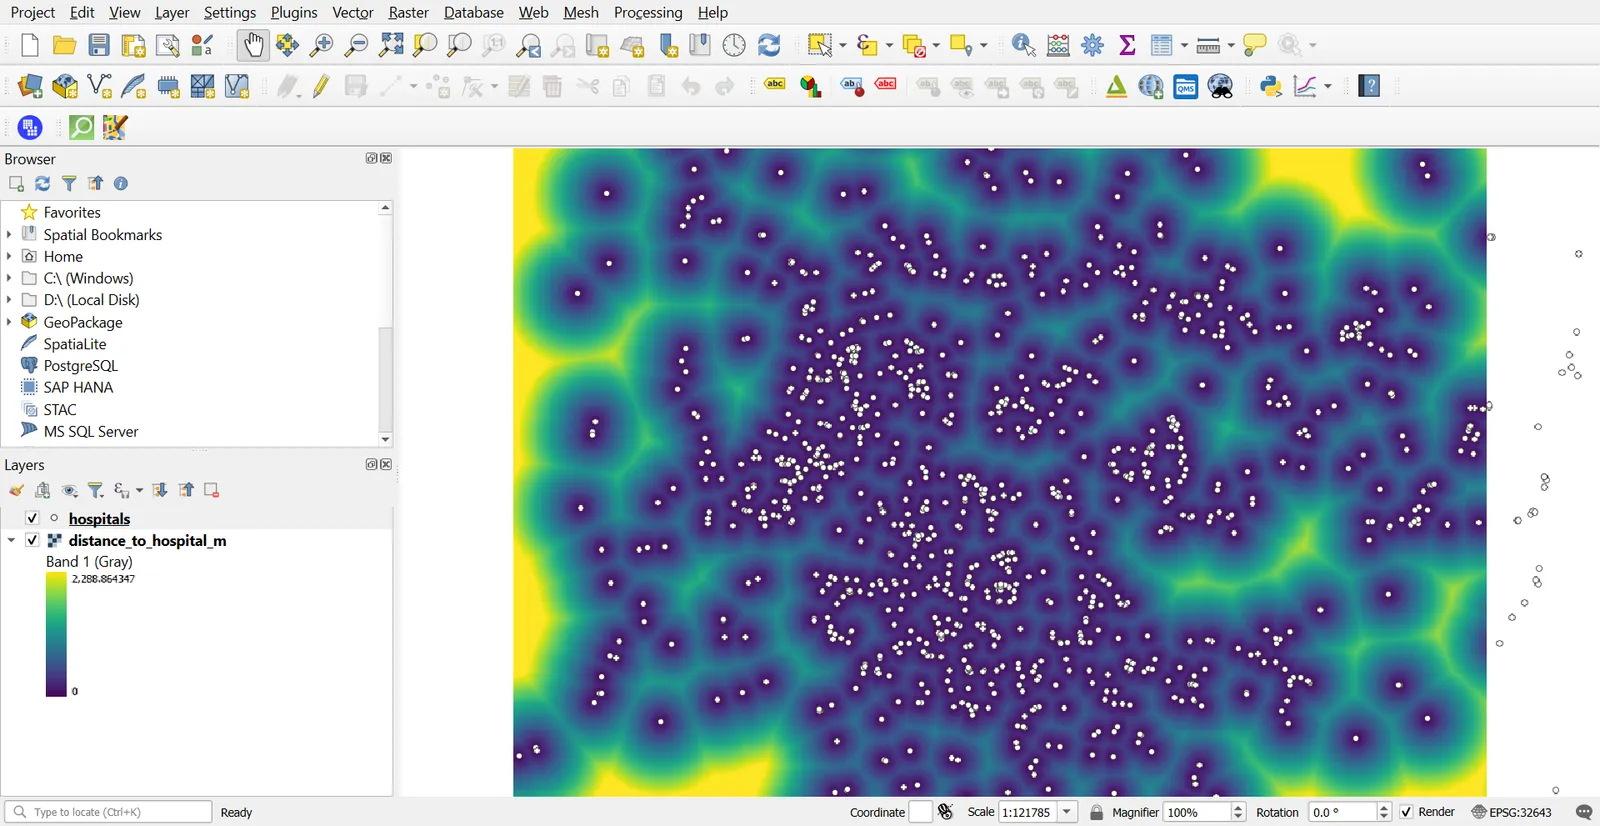Viewport: 1600px width, 826px height.
Task: Open the Plugins menu
Action: coord(294,12)
